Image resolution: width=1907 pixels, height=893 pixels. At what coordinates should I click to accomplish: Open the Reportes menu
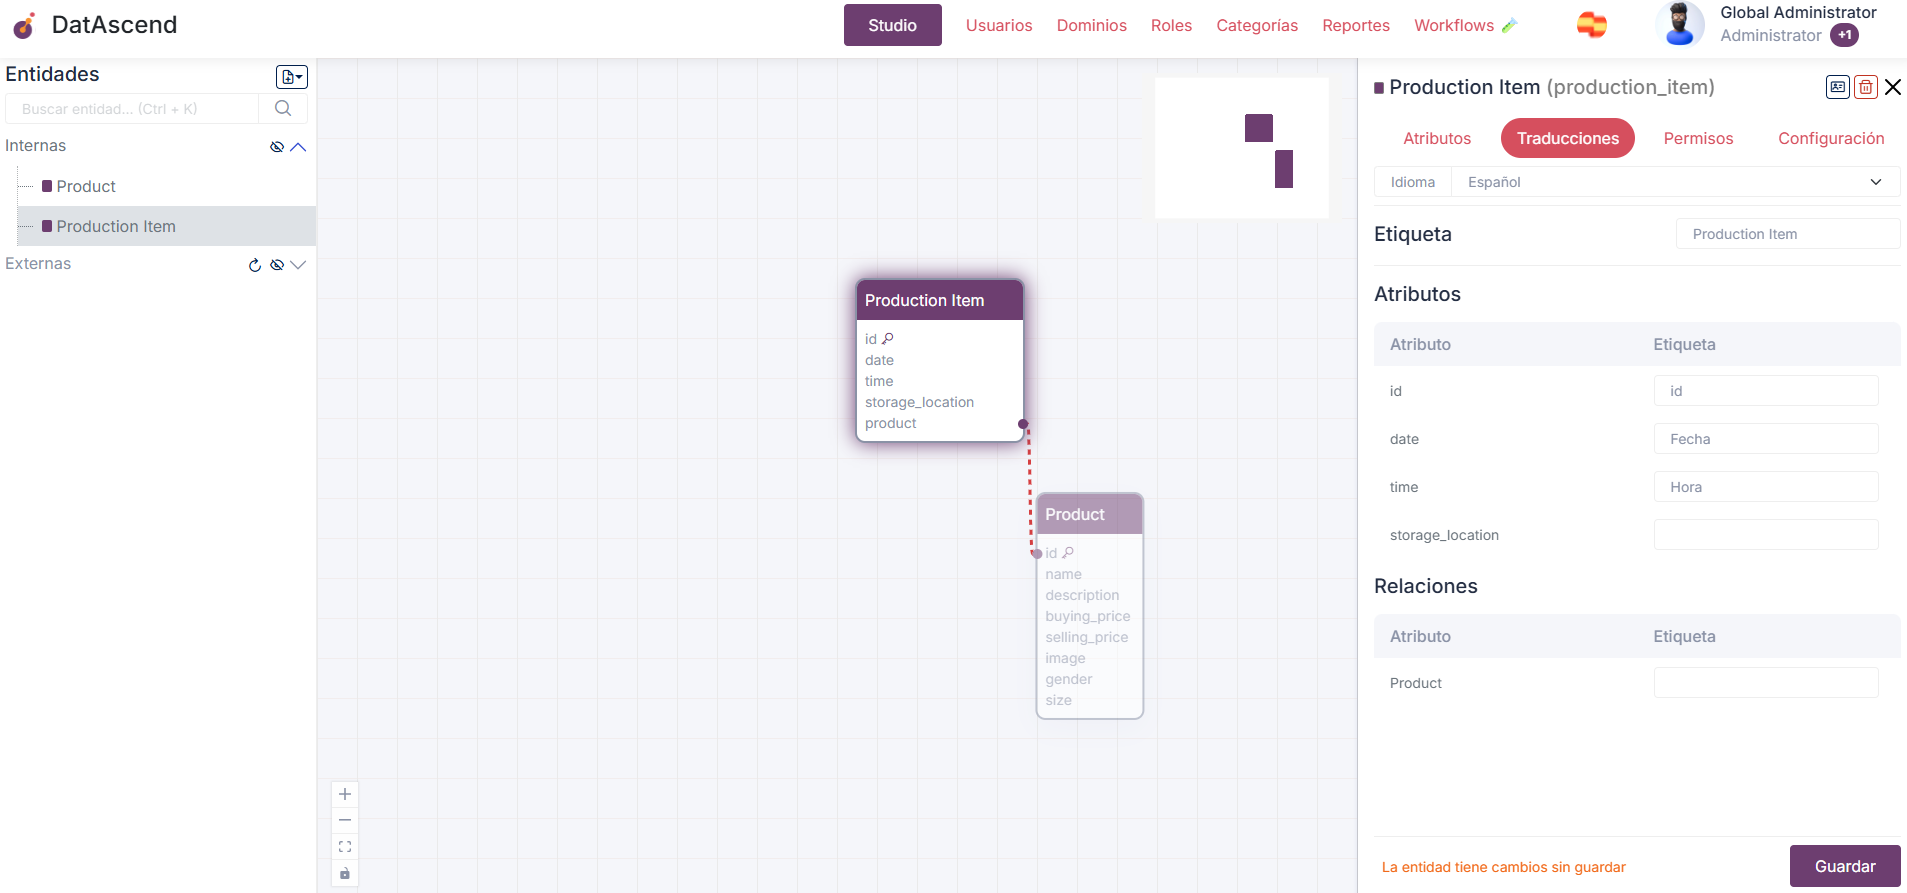tap(1355, 25)
